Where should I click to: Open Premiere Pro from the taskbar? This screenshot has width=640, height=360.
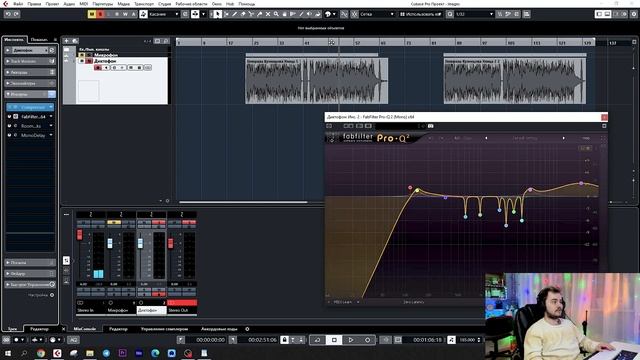pyautogui.click(x=122, y=353)
